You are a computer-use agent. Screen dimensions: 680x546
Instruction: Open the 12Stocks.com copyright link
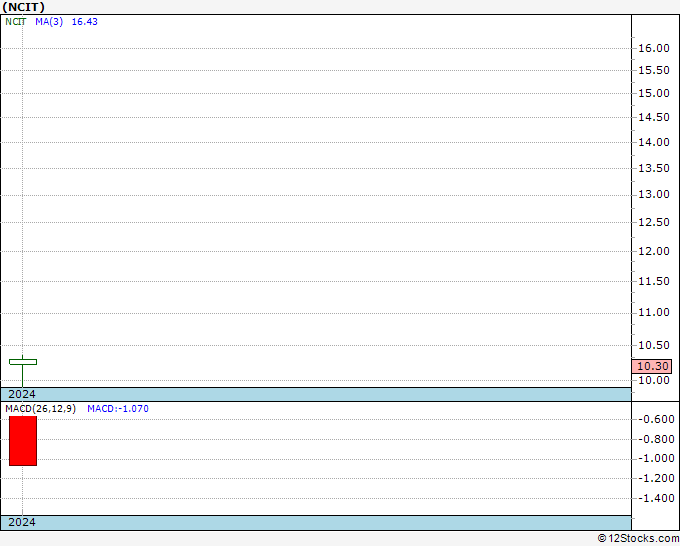[638, 539]
